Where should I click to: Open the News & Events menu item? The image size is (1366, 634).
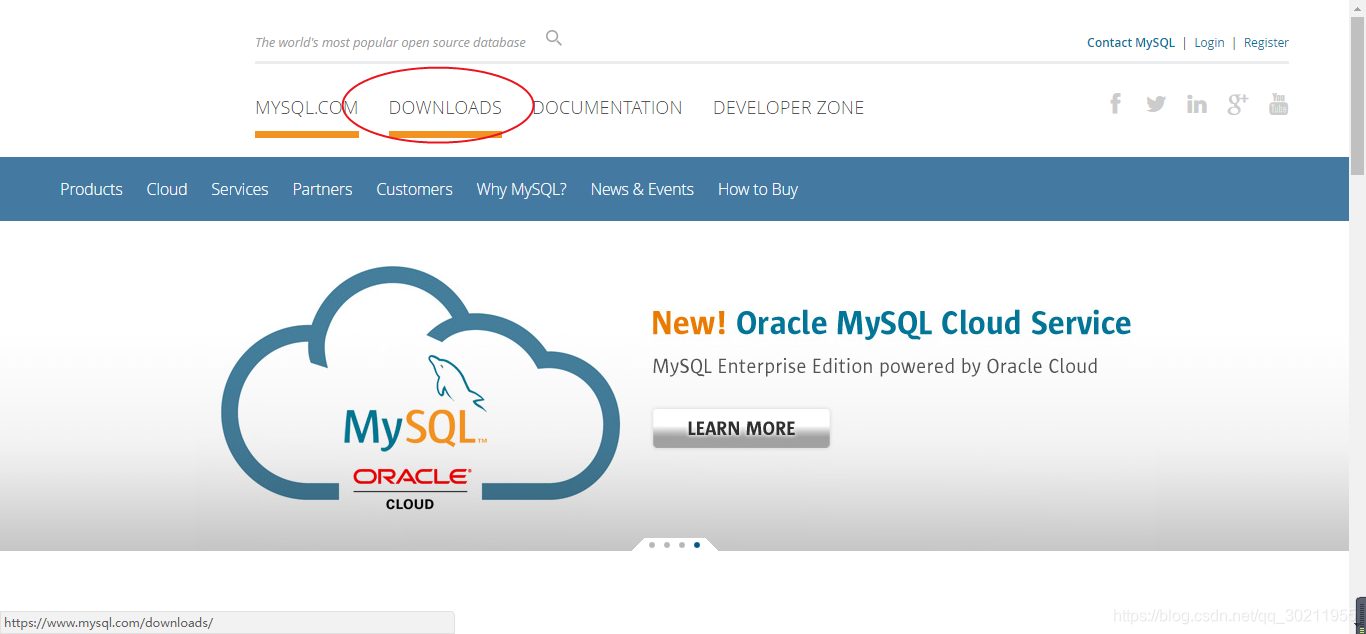coord(642,189)
